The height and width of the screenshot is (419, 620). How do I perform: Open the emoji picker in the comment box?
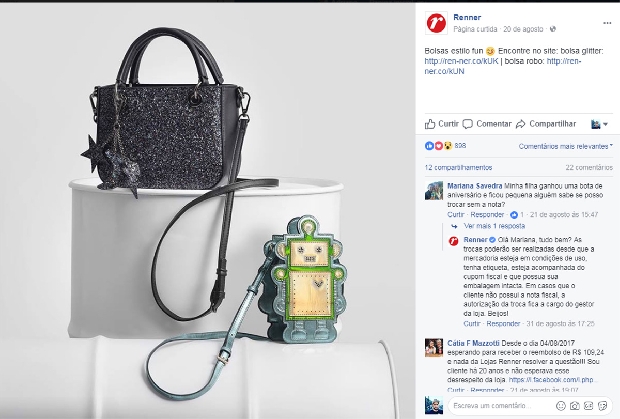click(x=560, y=406)
